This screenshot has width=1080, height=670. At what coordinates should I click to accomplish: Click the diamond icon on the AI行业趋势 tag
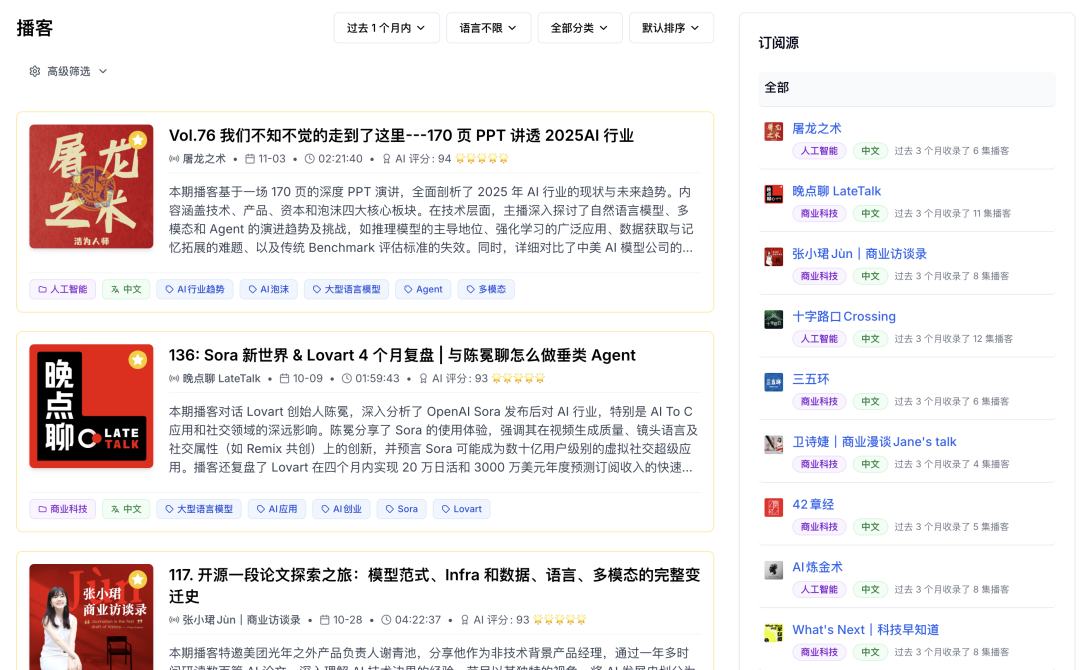click(169, 289)
